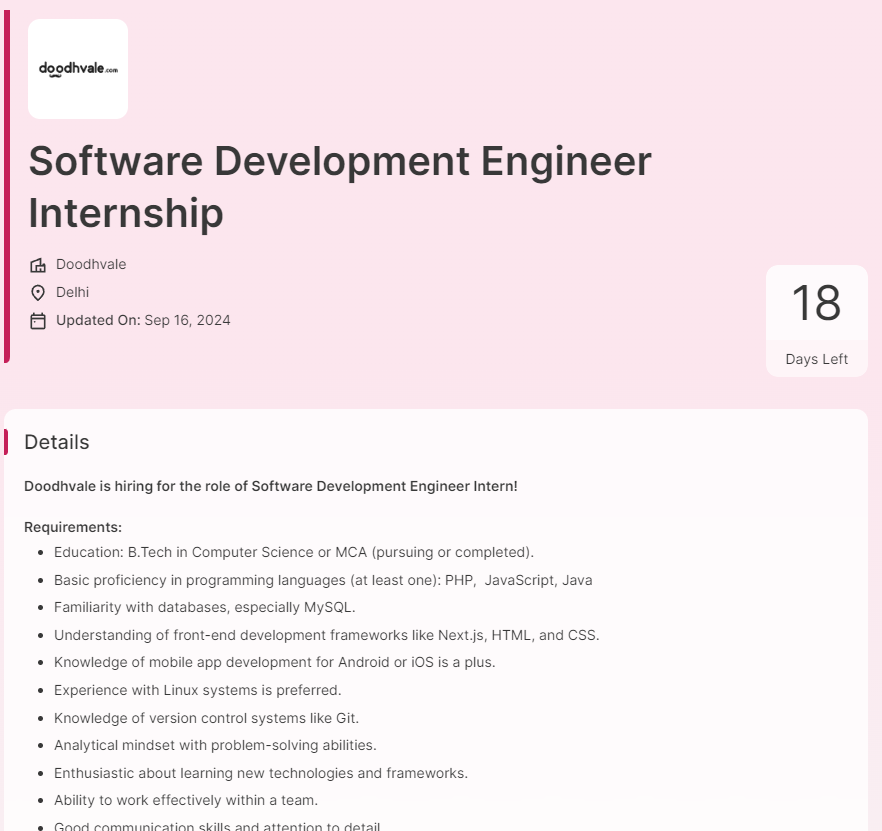Viewport: 882px width, 831px height.
Task: Click the 'Basic proficiency in programming languages' bullet
Action: point(323,580)
